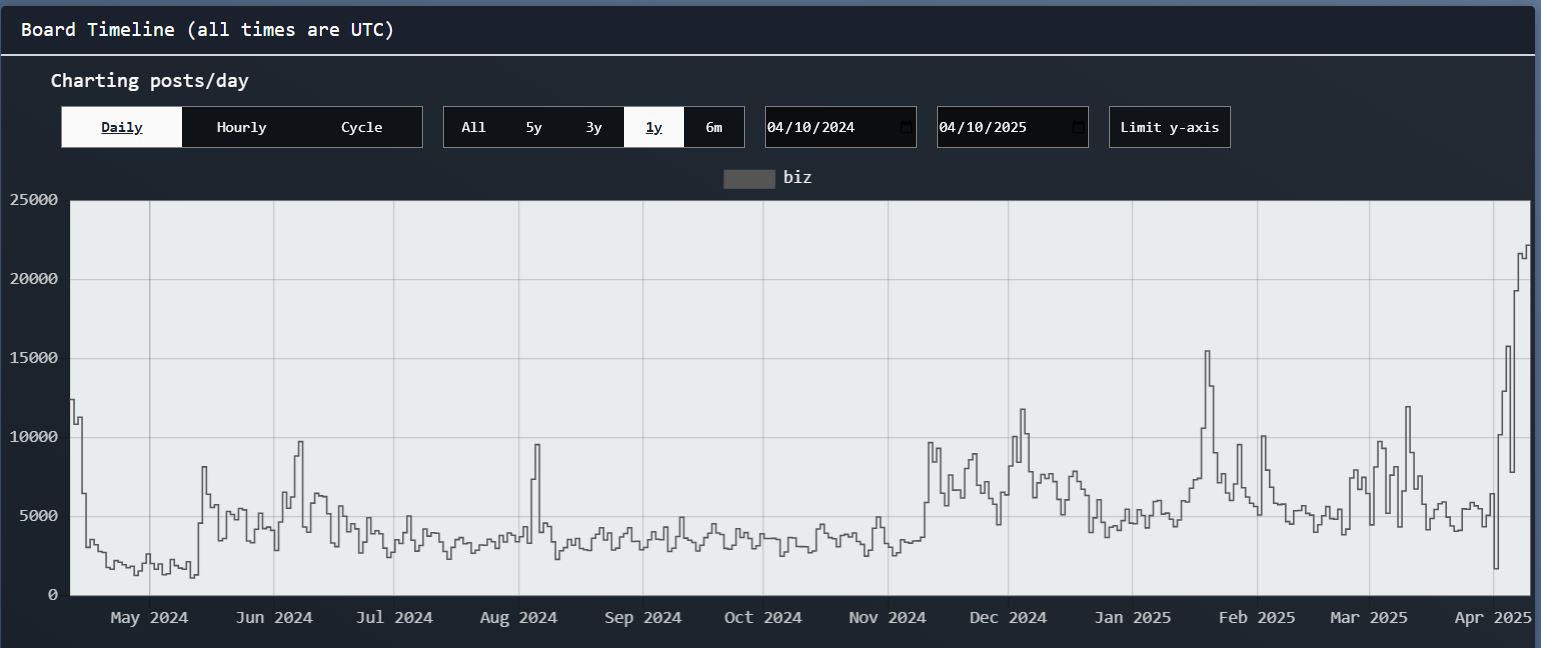Click the Sep 2024 x-axis label

pyautogui.click(x=643, y=618)
